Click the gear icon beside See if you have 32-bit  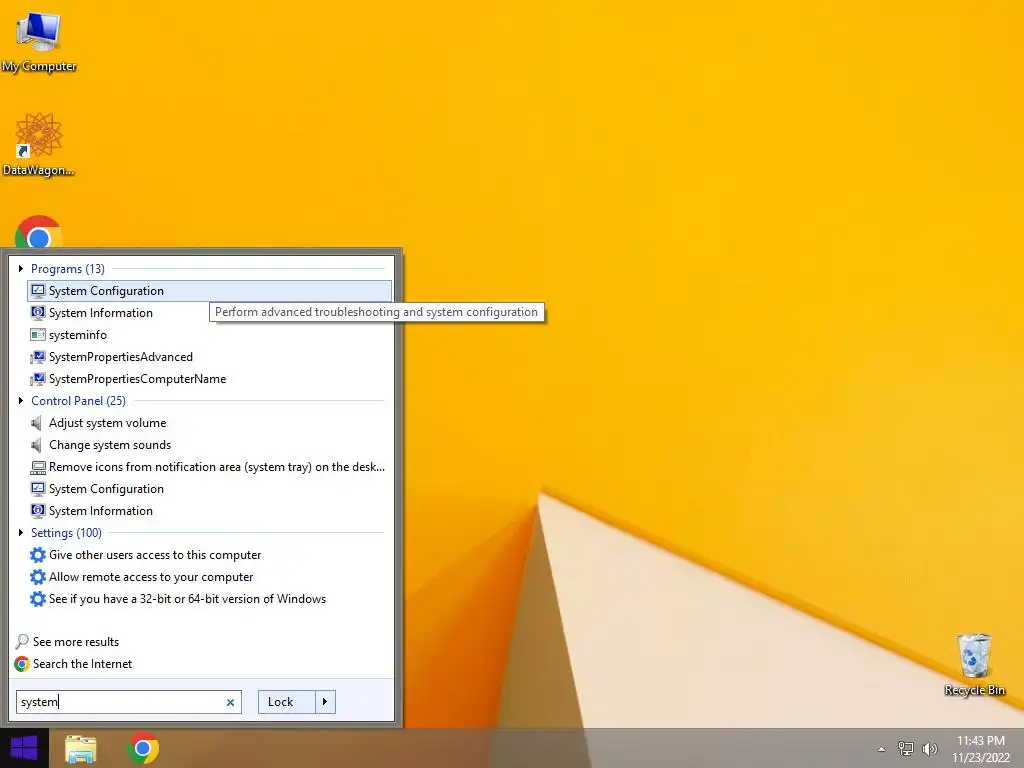click(x=38, y=599)
